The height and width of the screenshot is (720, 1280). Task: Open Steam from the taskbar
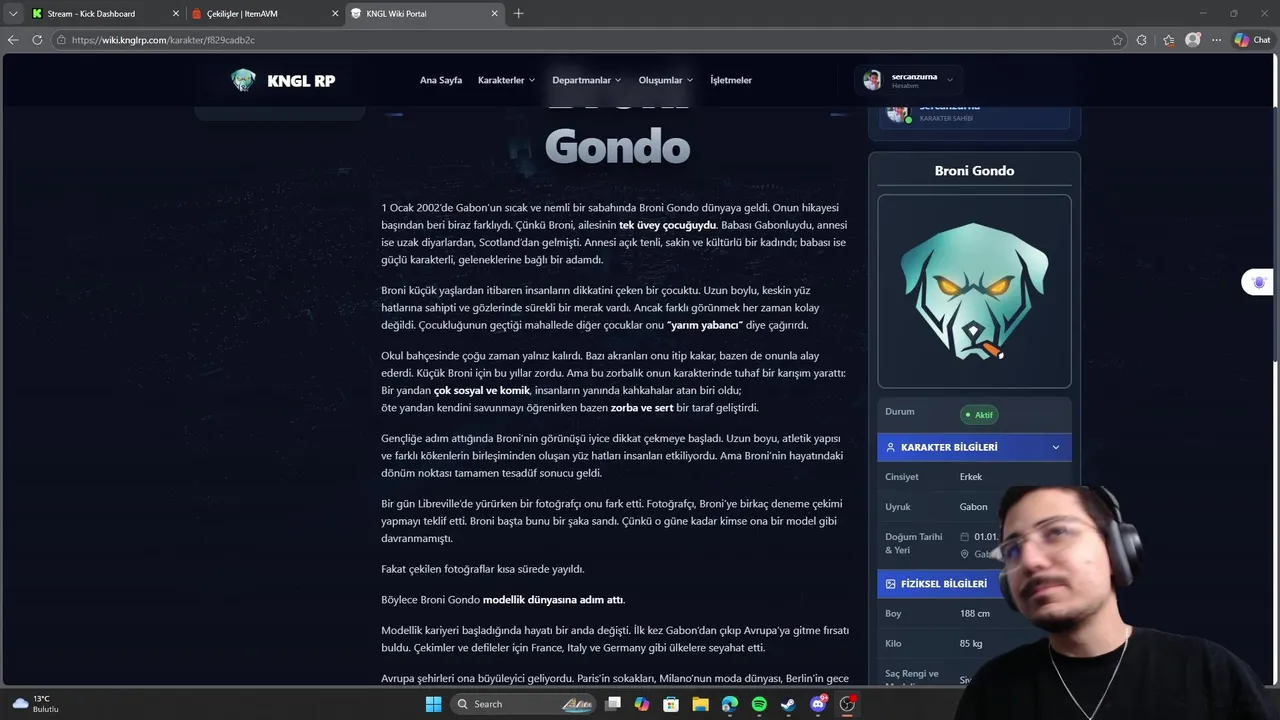click(788, 704)
